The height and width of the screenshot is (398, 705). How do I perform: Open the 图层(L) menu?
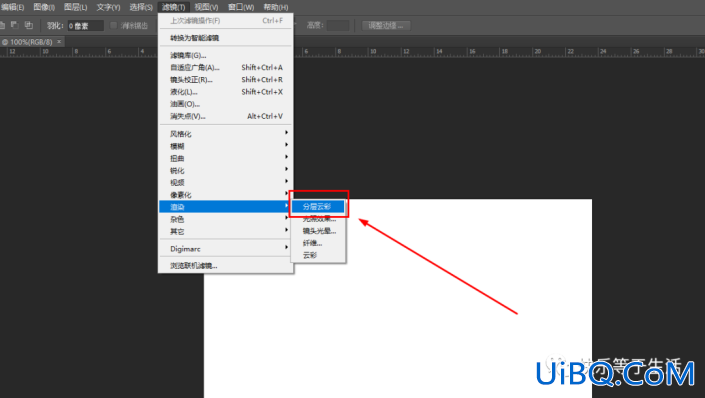tap(76, 7)
